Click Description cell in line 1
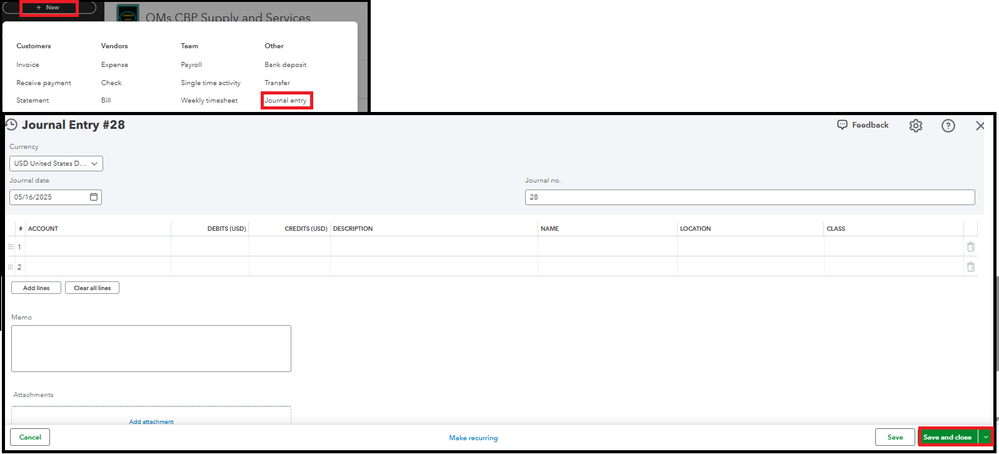 point(434,246)
